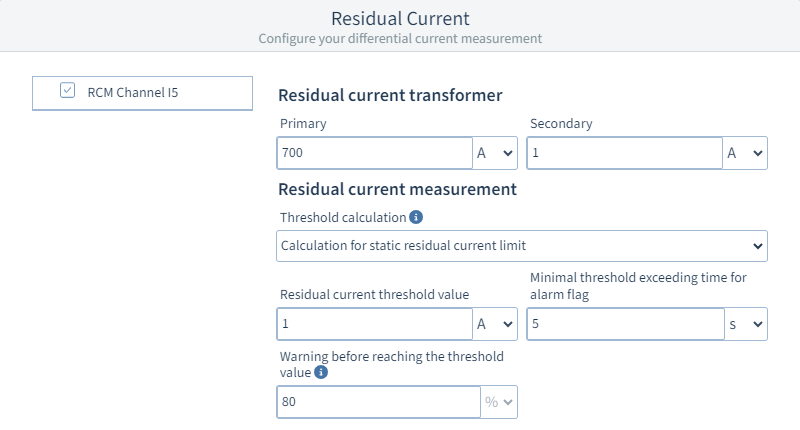Click the Residual Current page title

(400, 18)
